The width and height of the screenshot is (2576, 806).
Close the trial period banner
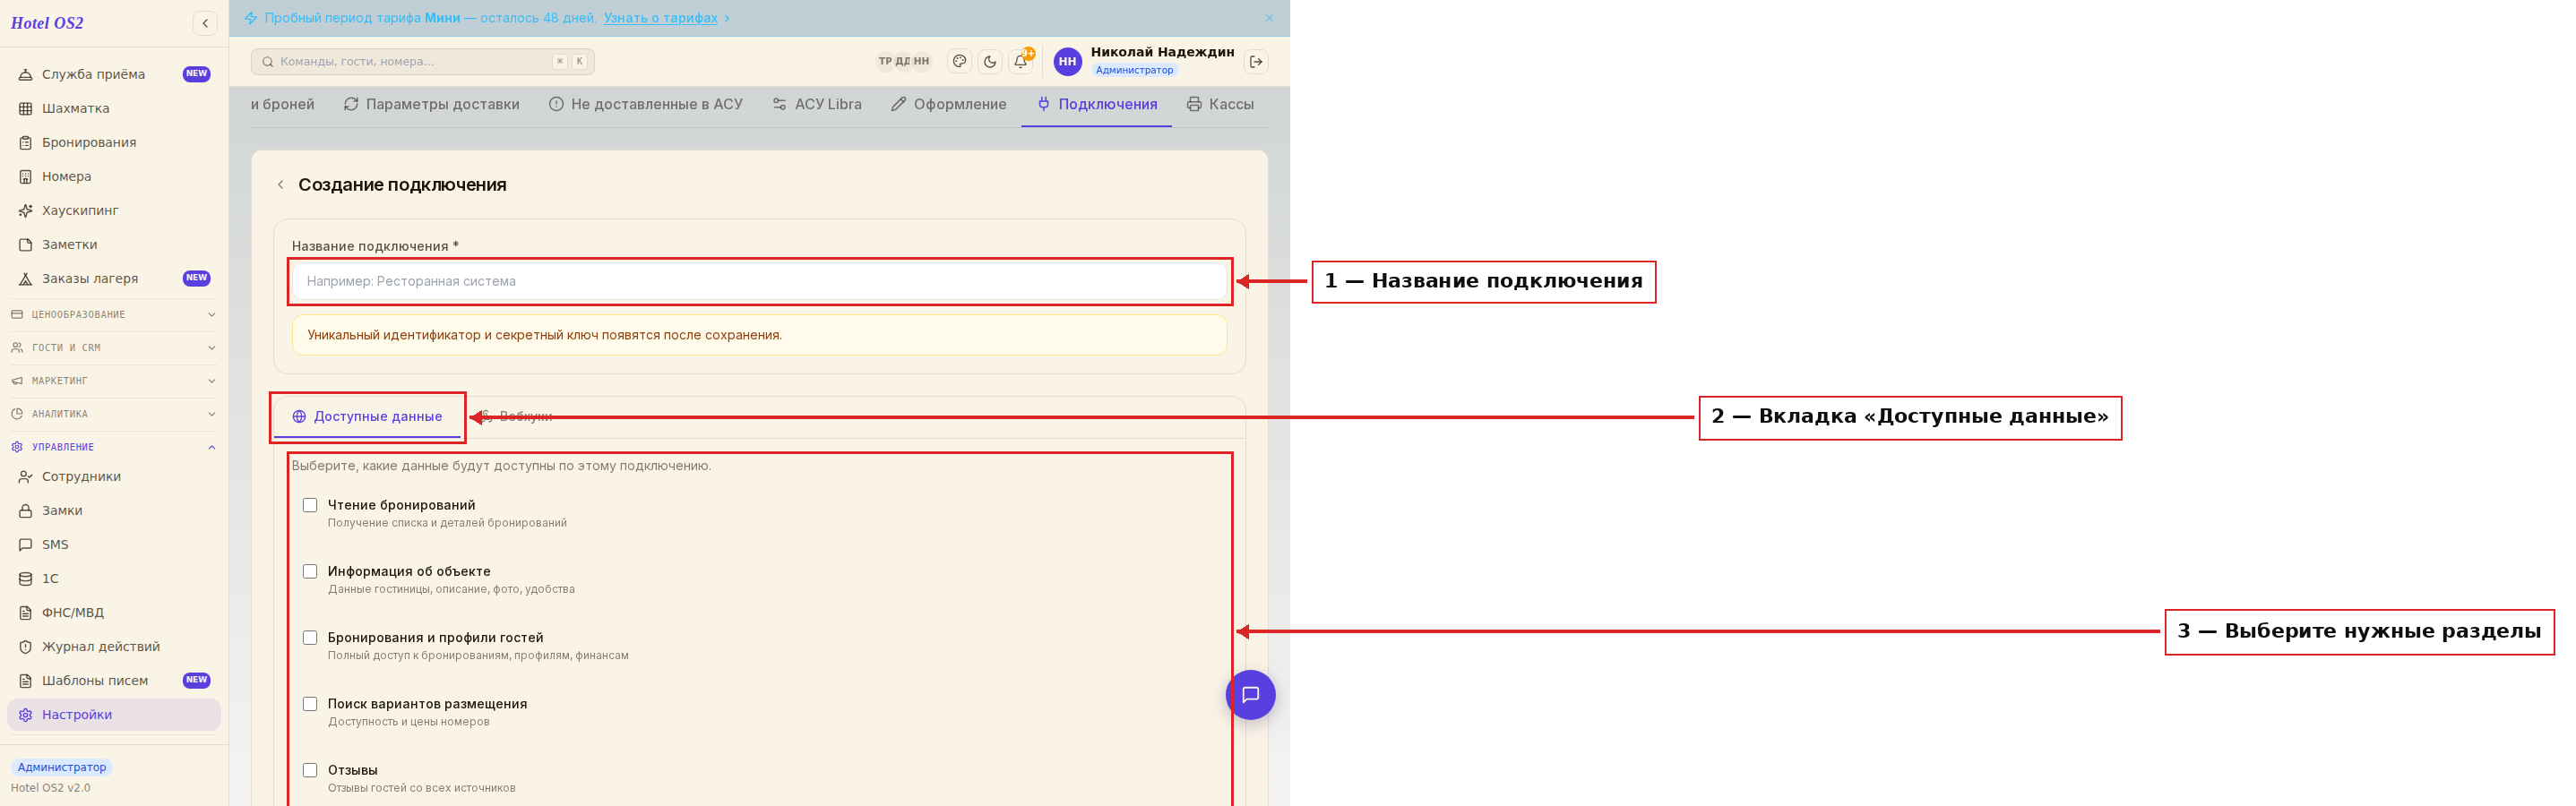(1269, 18)
